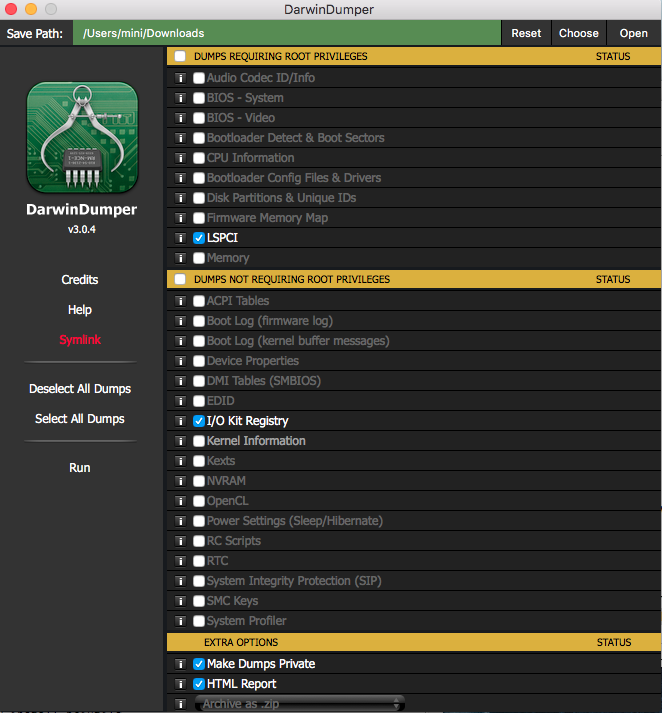Show info icon for Memory dump
The width and height of the screenshot is (662, 713).
point(181,258)
